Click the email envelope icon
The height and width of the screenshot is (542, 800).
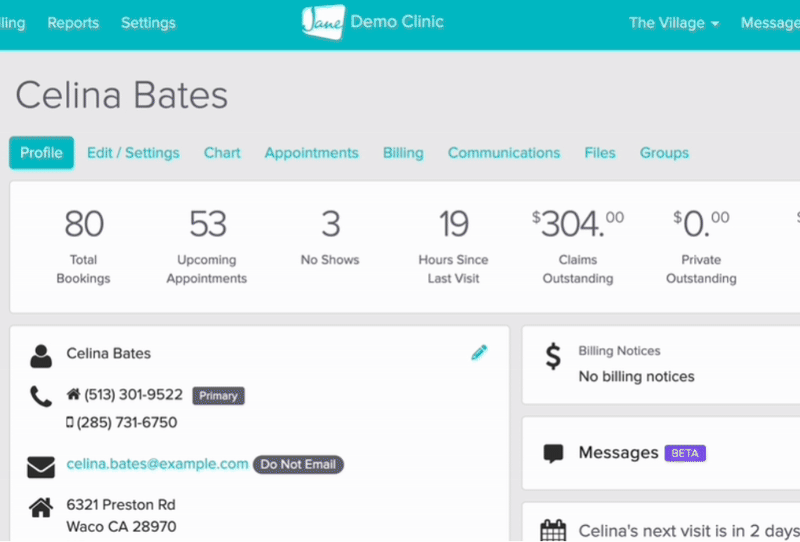[41, 466]
